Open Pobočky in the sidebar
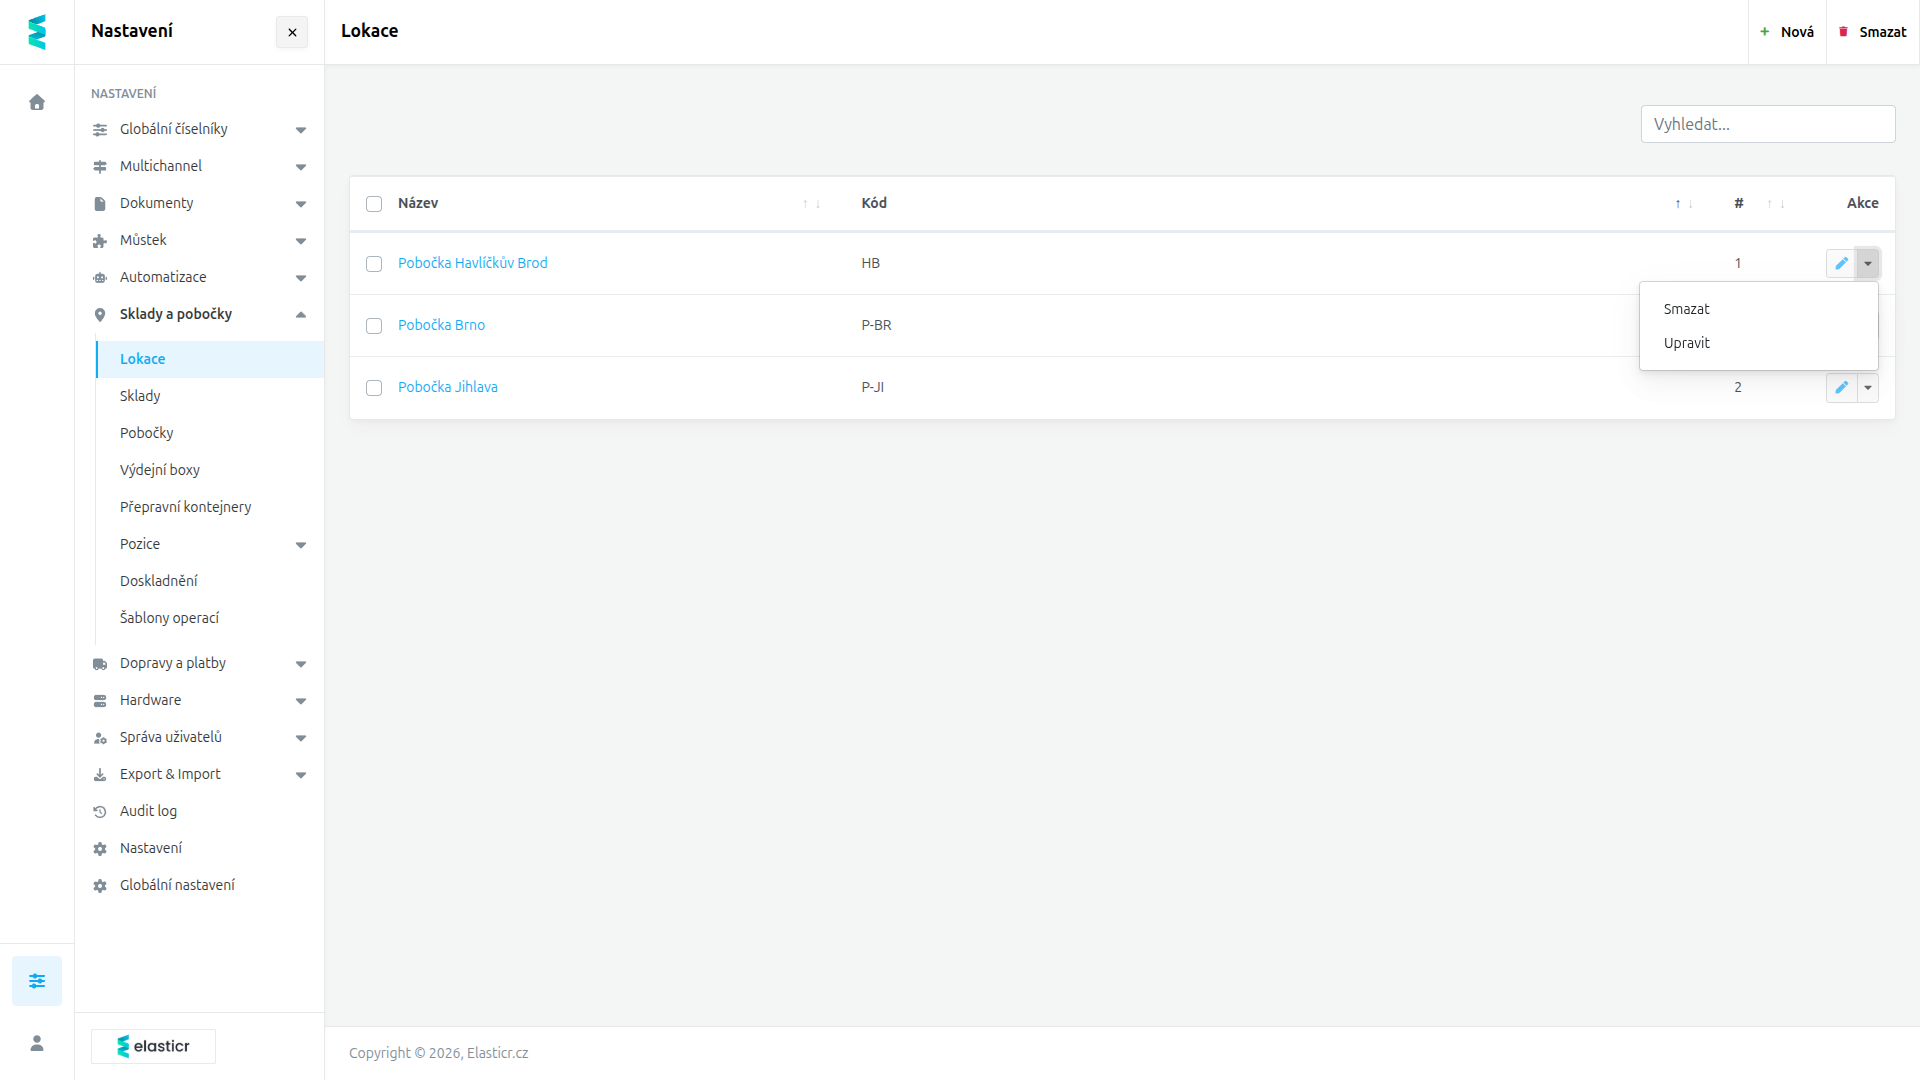The image size is (1920, 1080). point(210,433)
